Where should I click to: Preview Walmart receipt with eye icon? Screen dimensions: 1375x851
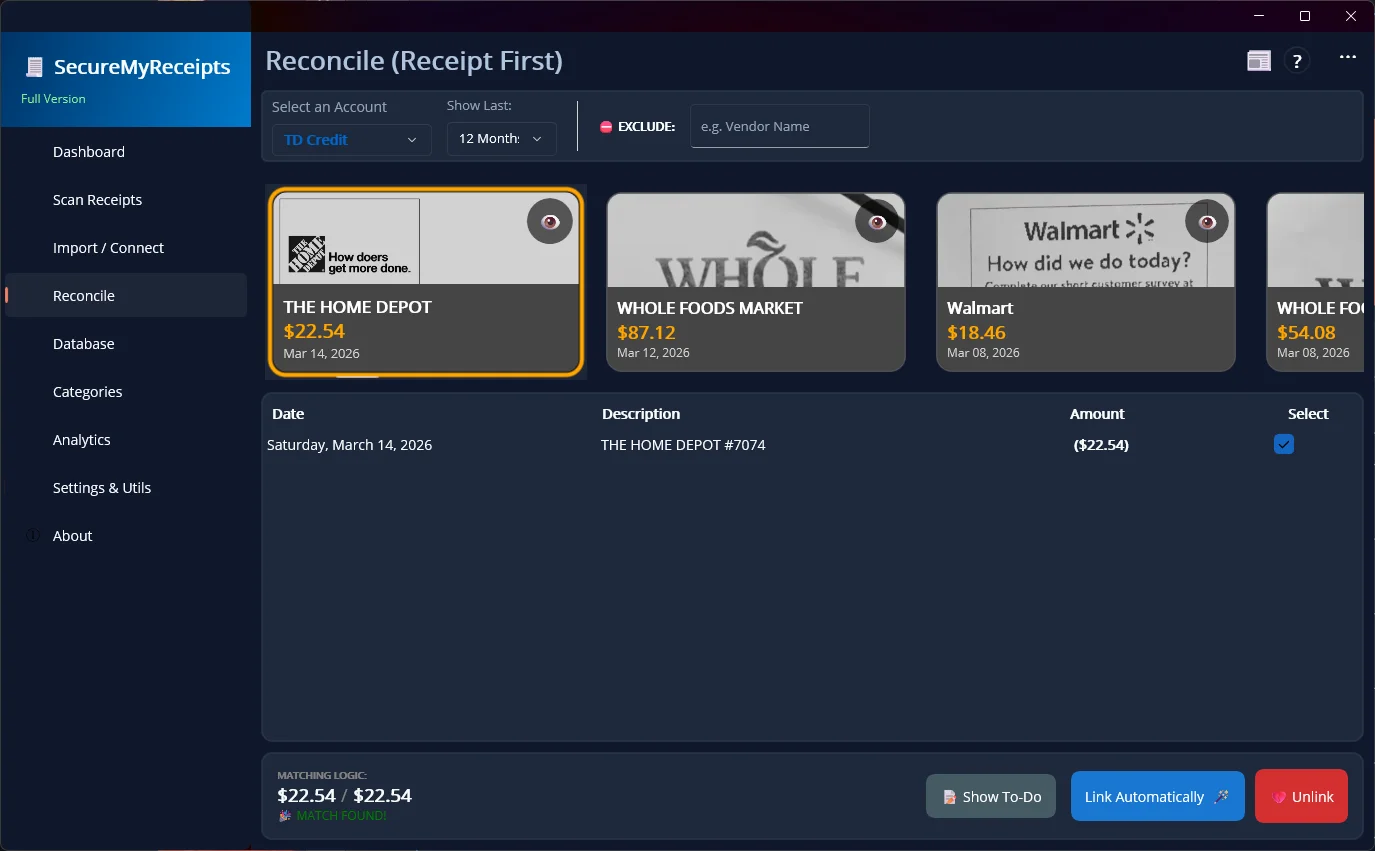1208,221
